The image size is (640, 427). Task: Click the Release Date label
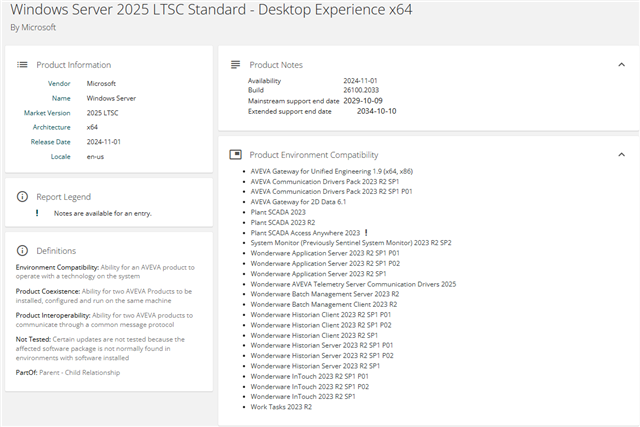[x=51, y=142]
